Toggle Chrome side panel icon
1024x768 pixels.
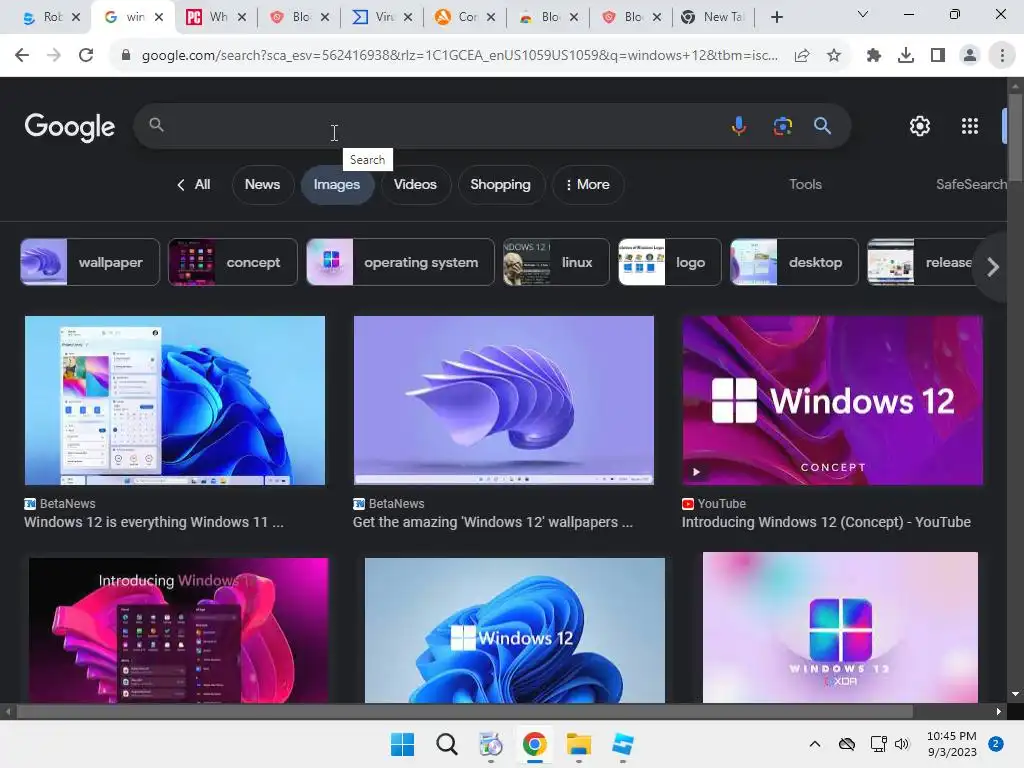tap(938, 56)
